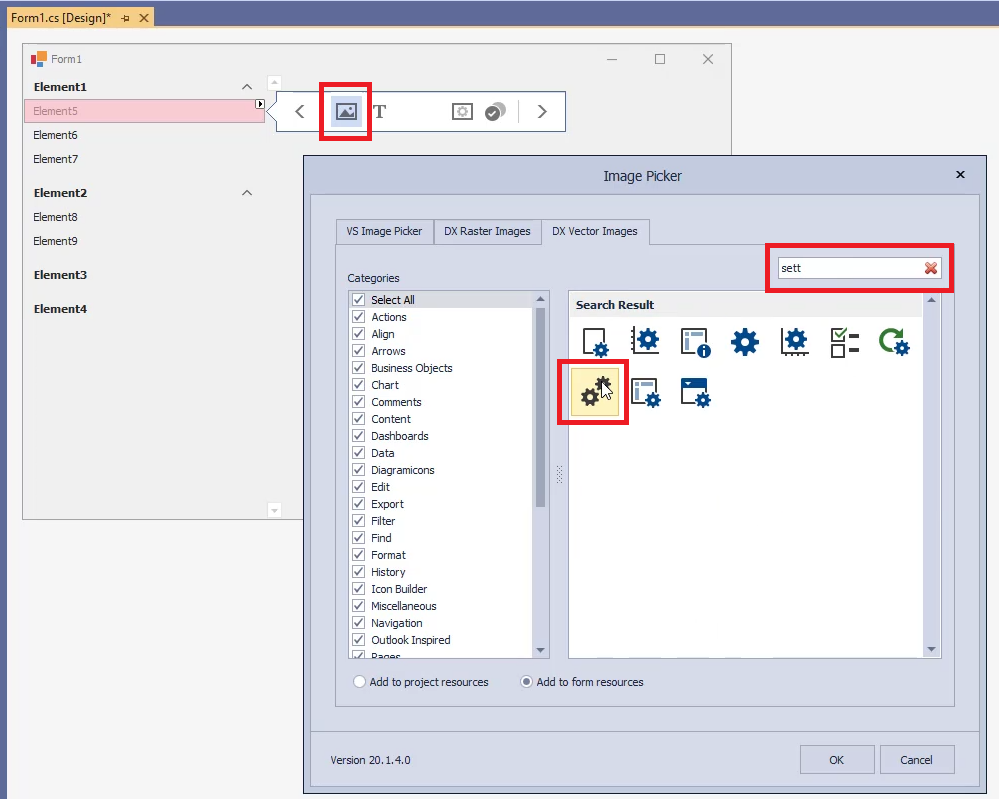Collapse the Element2 group
Screen dimensions: 999x799
(x=247, y=192)
